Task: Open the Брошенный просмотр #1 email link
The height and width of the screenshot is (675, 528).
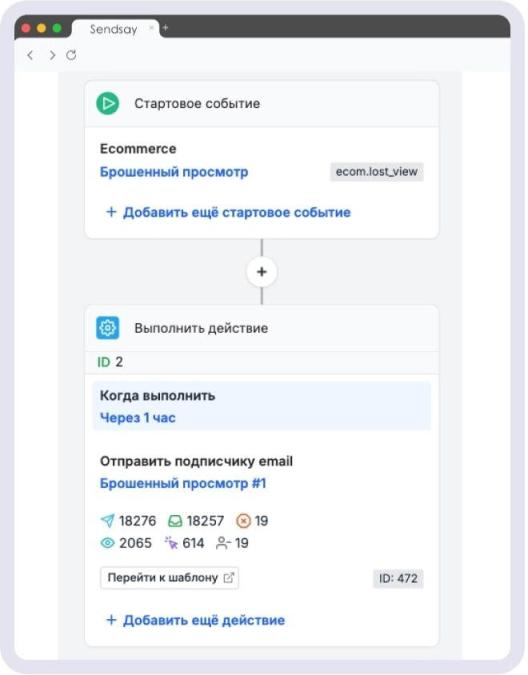Action: (x=183, y=483)
